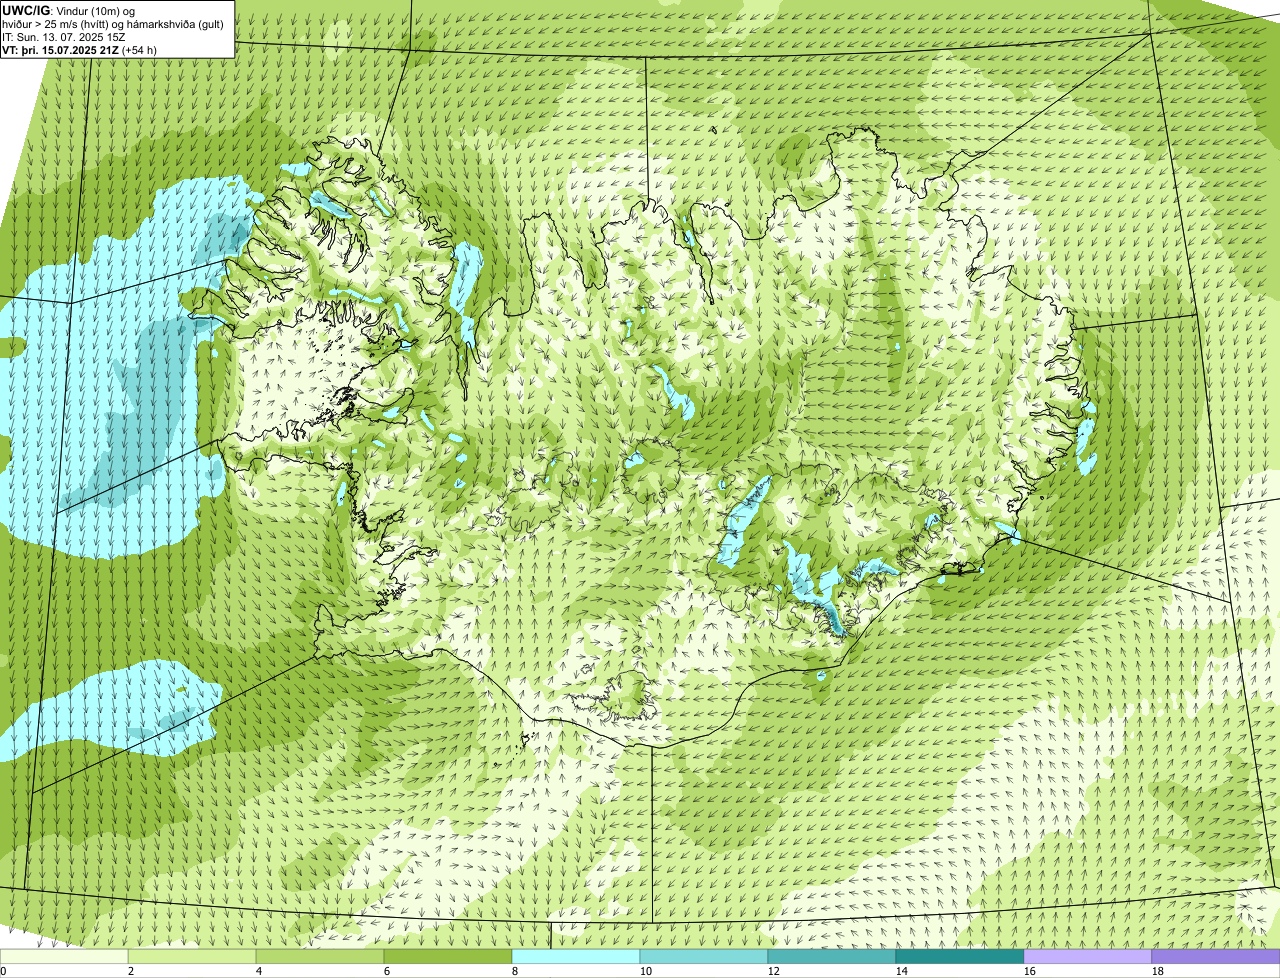
Task: Select the '4' tick label on the color scale
Action: [259, 971]
